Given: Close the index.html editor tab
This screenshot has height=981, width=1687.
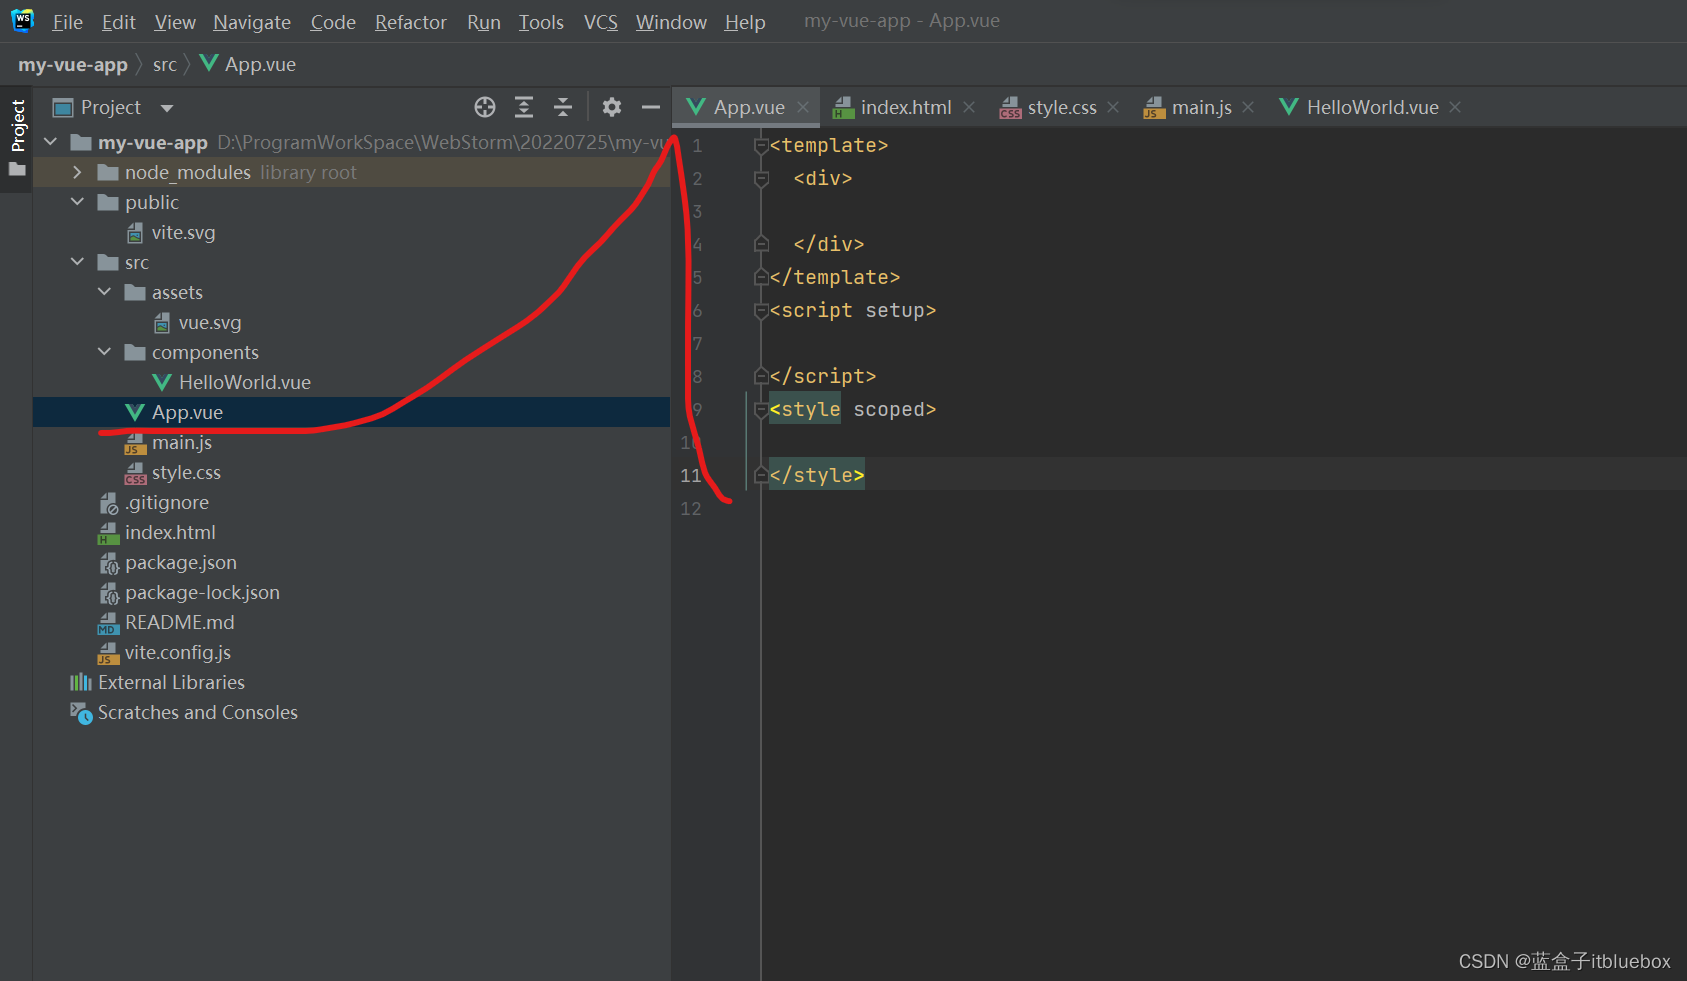Looking at the screenshot, I should click(969, 107).
